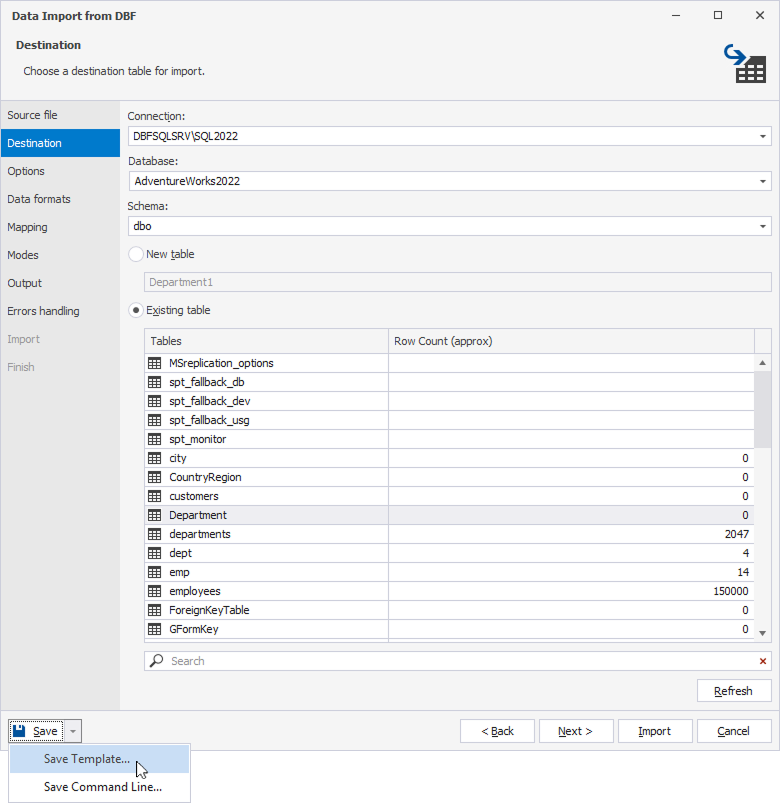The height and width of the screenshot is (803, 780).
Task: Select the New table radio button
Action: click(x=136, y=254)
